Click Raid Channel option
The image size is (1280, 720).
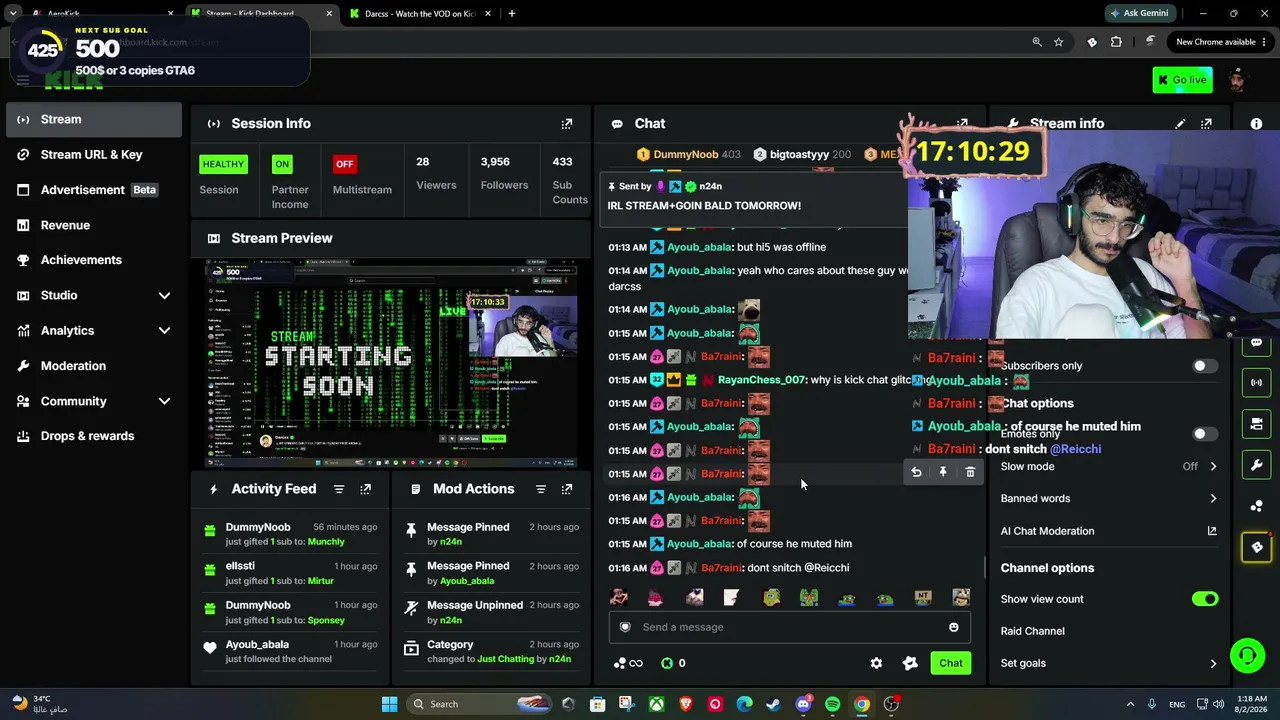pyautogui.click(x=1032, y=631)
